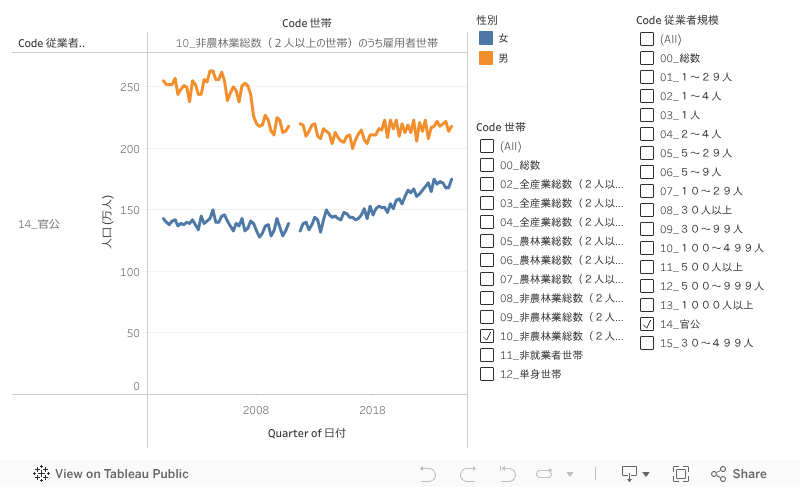Click the Quarter of 日付 axis title
The image size is (800, 487).
pos(307,433)
